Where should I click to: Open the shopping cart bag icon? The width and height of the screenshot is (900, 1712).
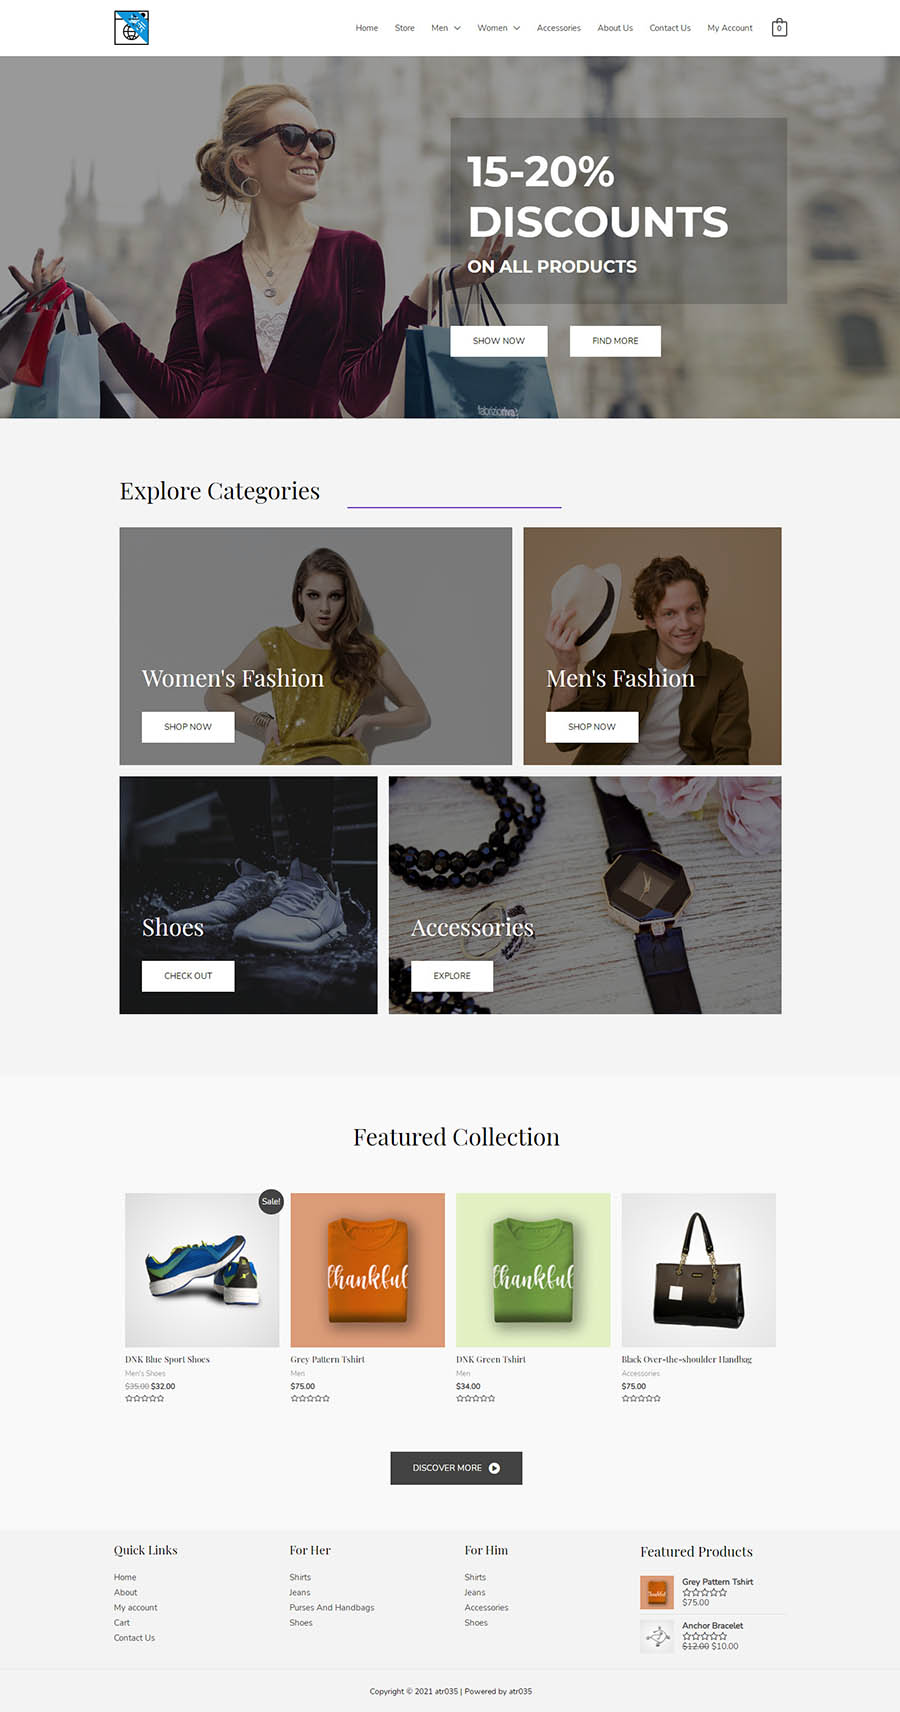779,28
